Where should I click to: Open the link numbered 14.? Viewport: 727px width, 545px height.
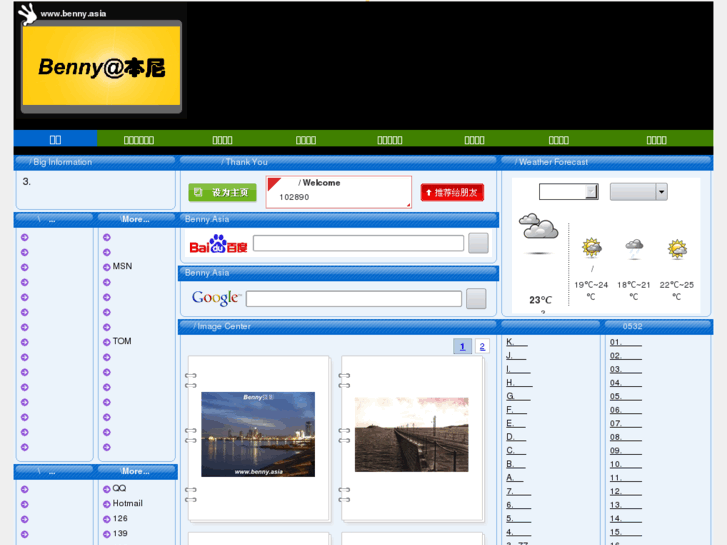click(x=625, y=519)
